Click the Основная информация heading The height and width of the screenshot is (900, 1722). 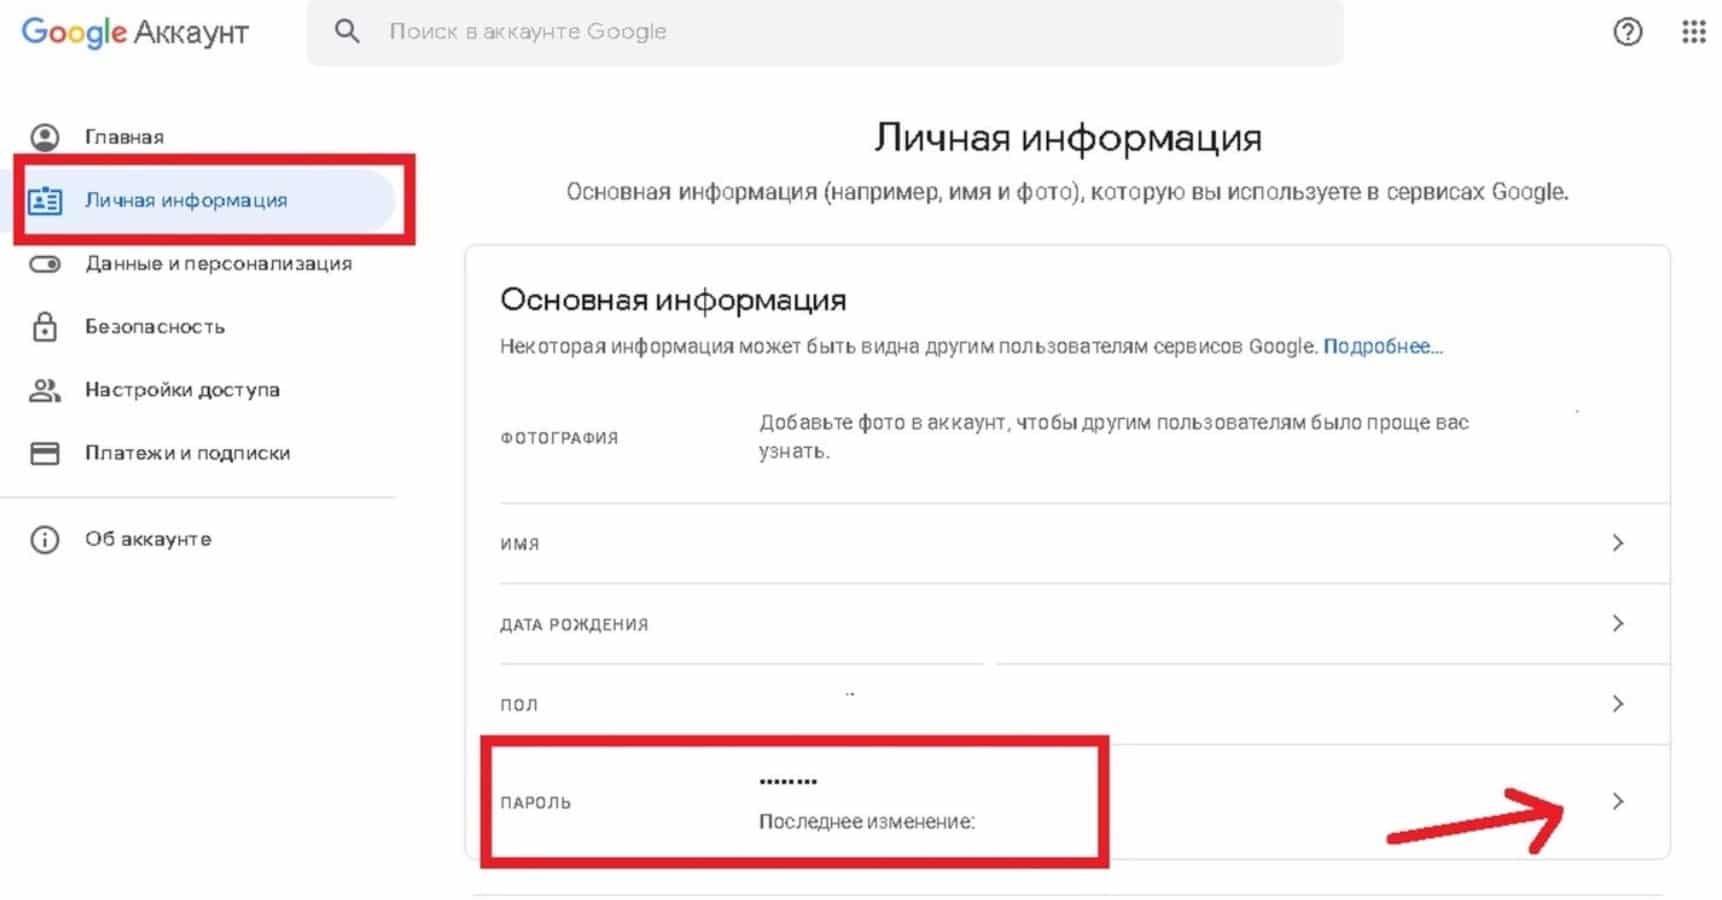[x=673, y=300]
